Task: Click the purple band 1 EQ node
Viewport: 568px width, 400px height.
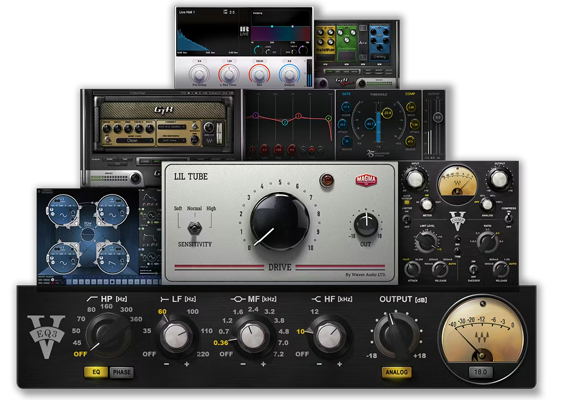Action: [255, 116]
